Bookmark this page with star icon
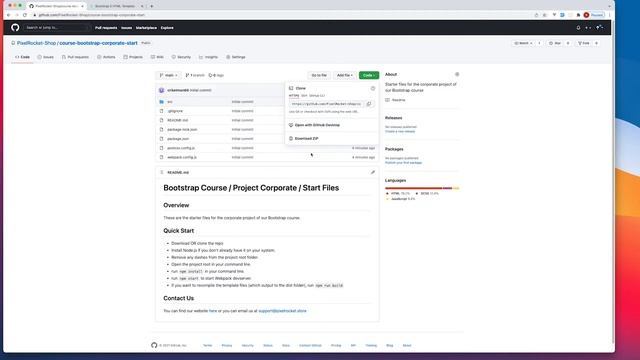The width and height of the screenshot is (640, 360). click(x=544, y=15)
